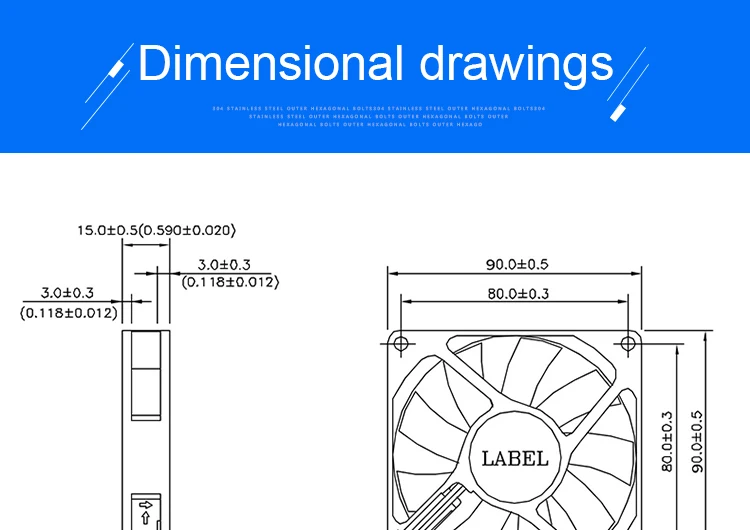Viewport: 750px width, 530px height.
Task: Select the 15.0±0.5(0.590±0.020) thickness dimension
Action: coord(156,231)
